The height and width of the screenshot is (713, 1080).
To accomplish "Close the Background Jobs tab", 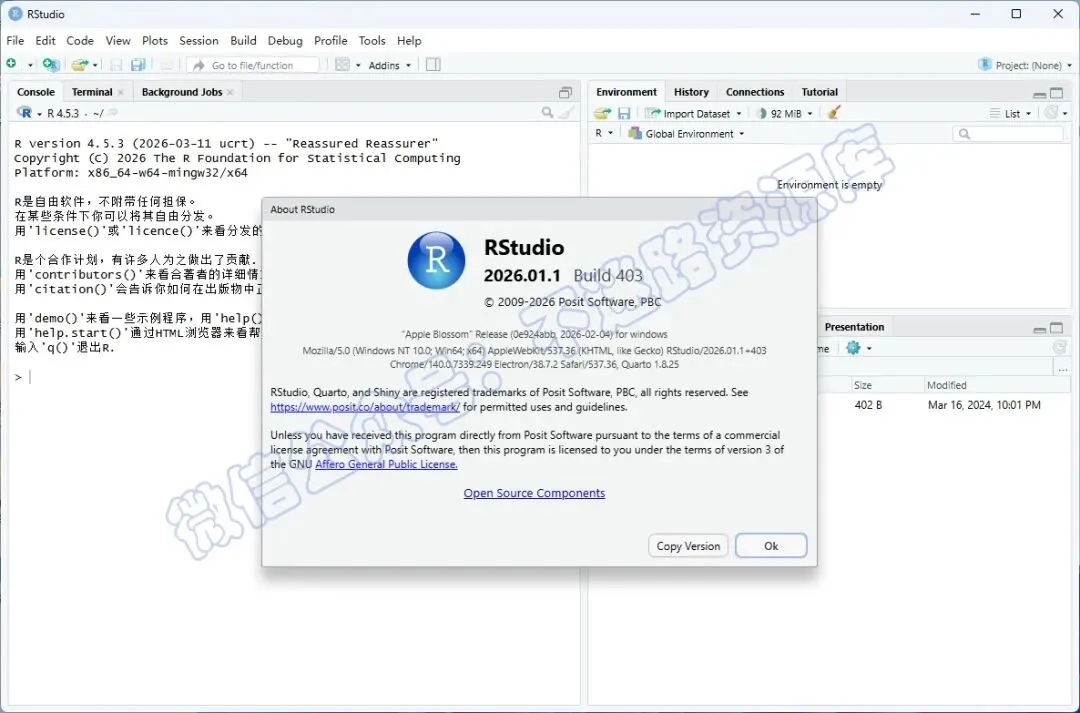I will pos(230,92).
